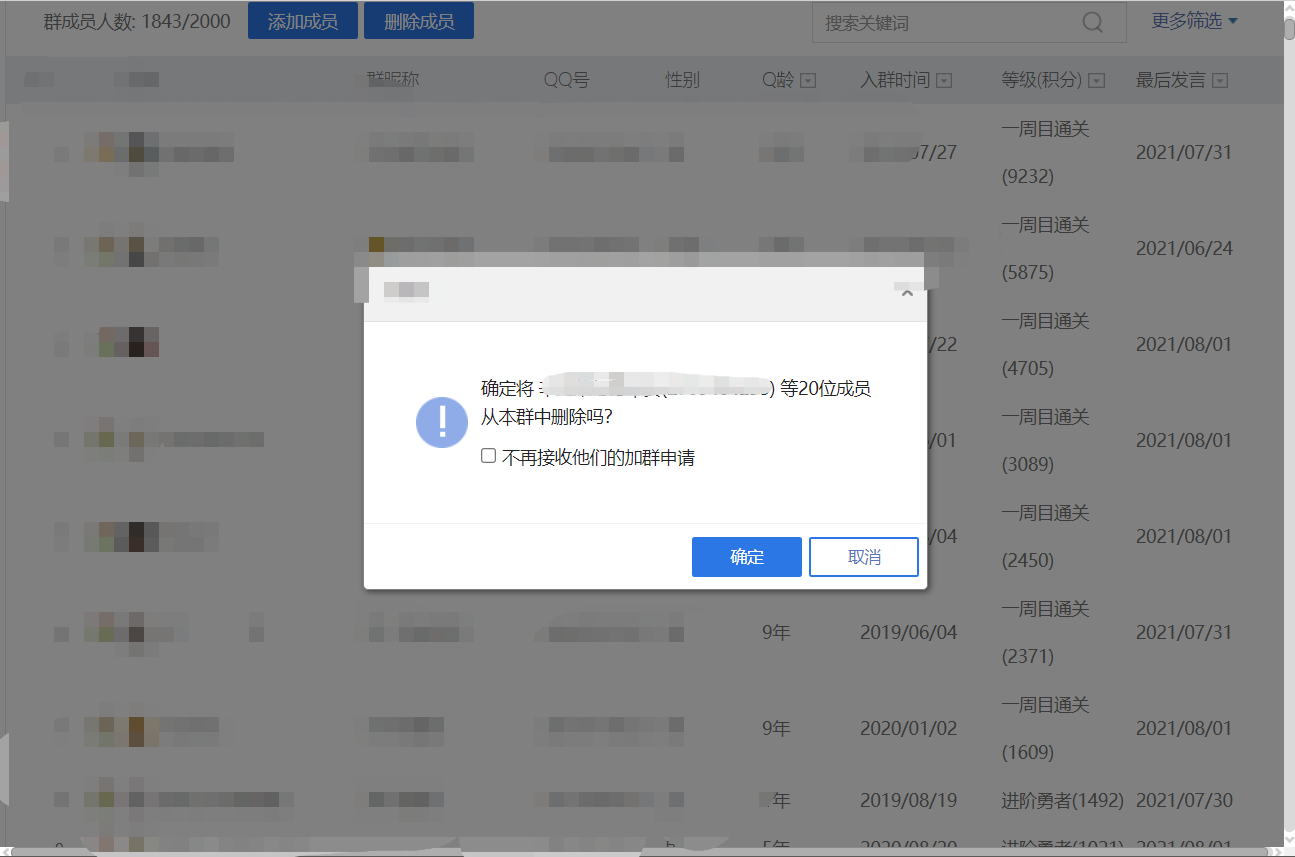Click the QQ号 column header
This screenshot has height=857, width=1295.
566,80
